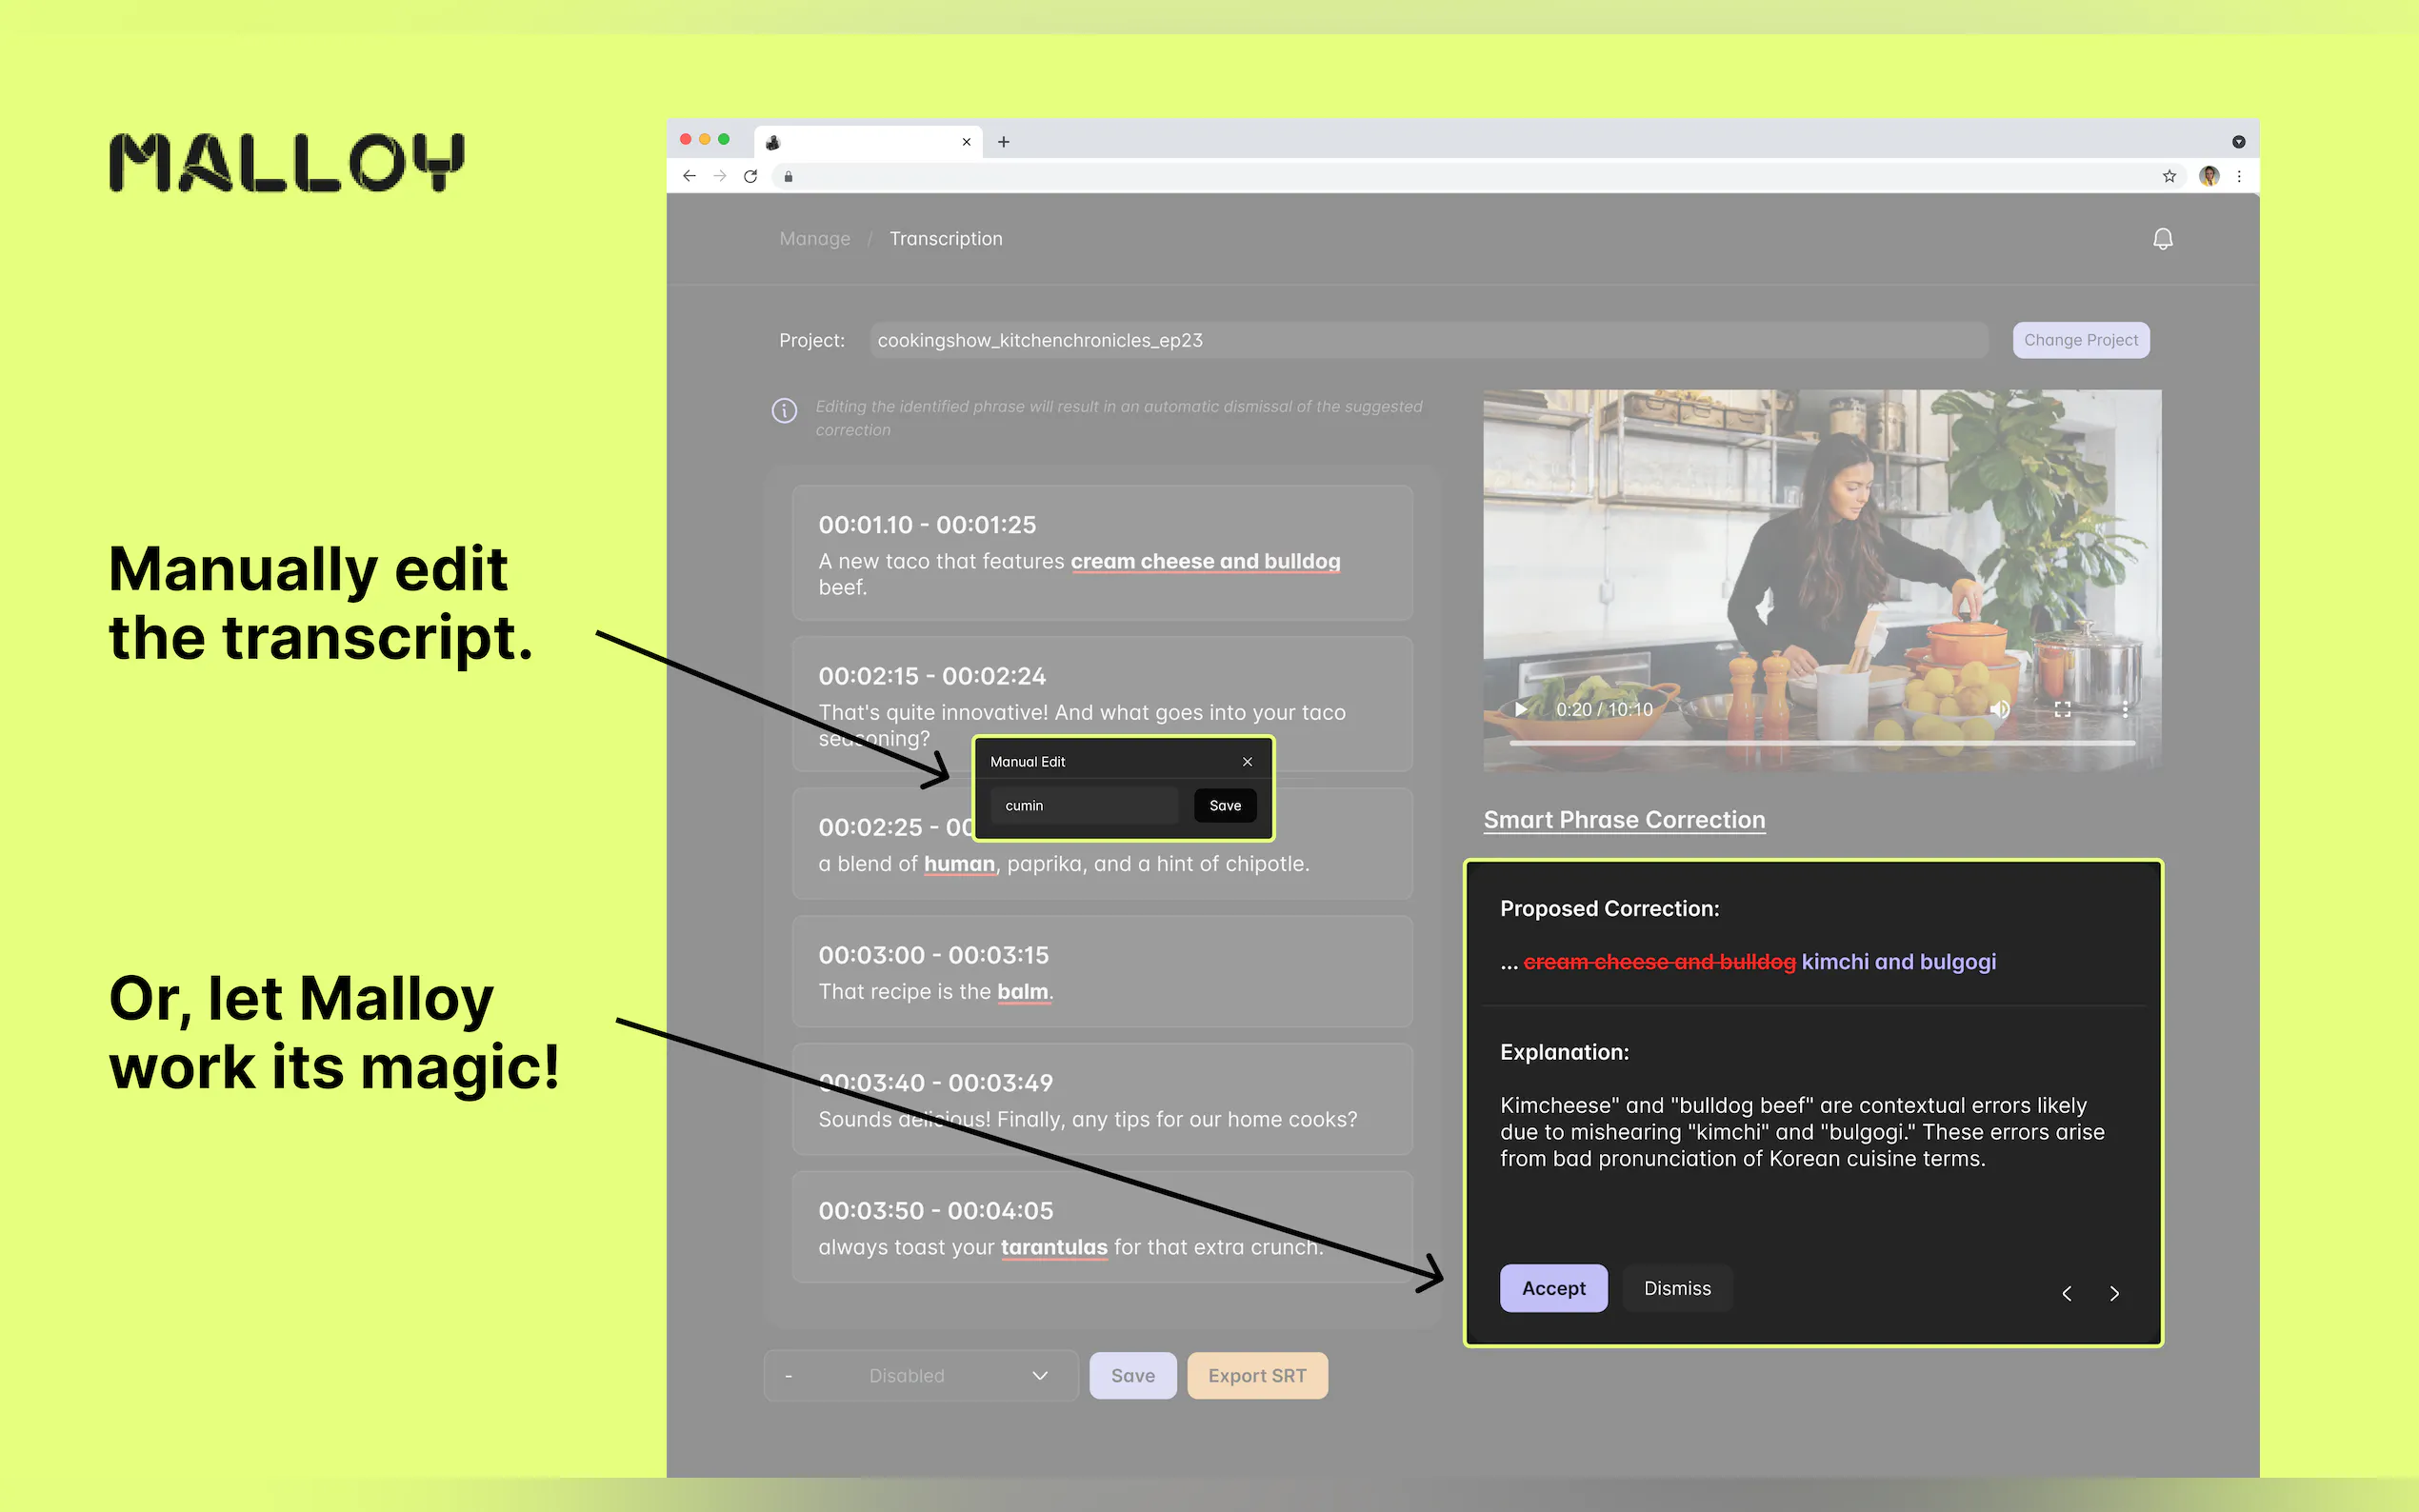Click the video progress bar
Viewport: 2419px width, 1512px height.
click(x=1820, y=743)
